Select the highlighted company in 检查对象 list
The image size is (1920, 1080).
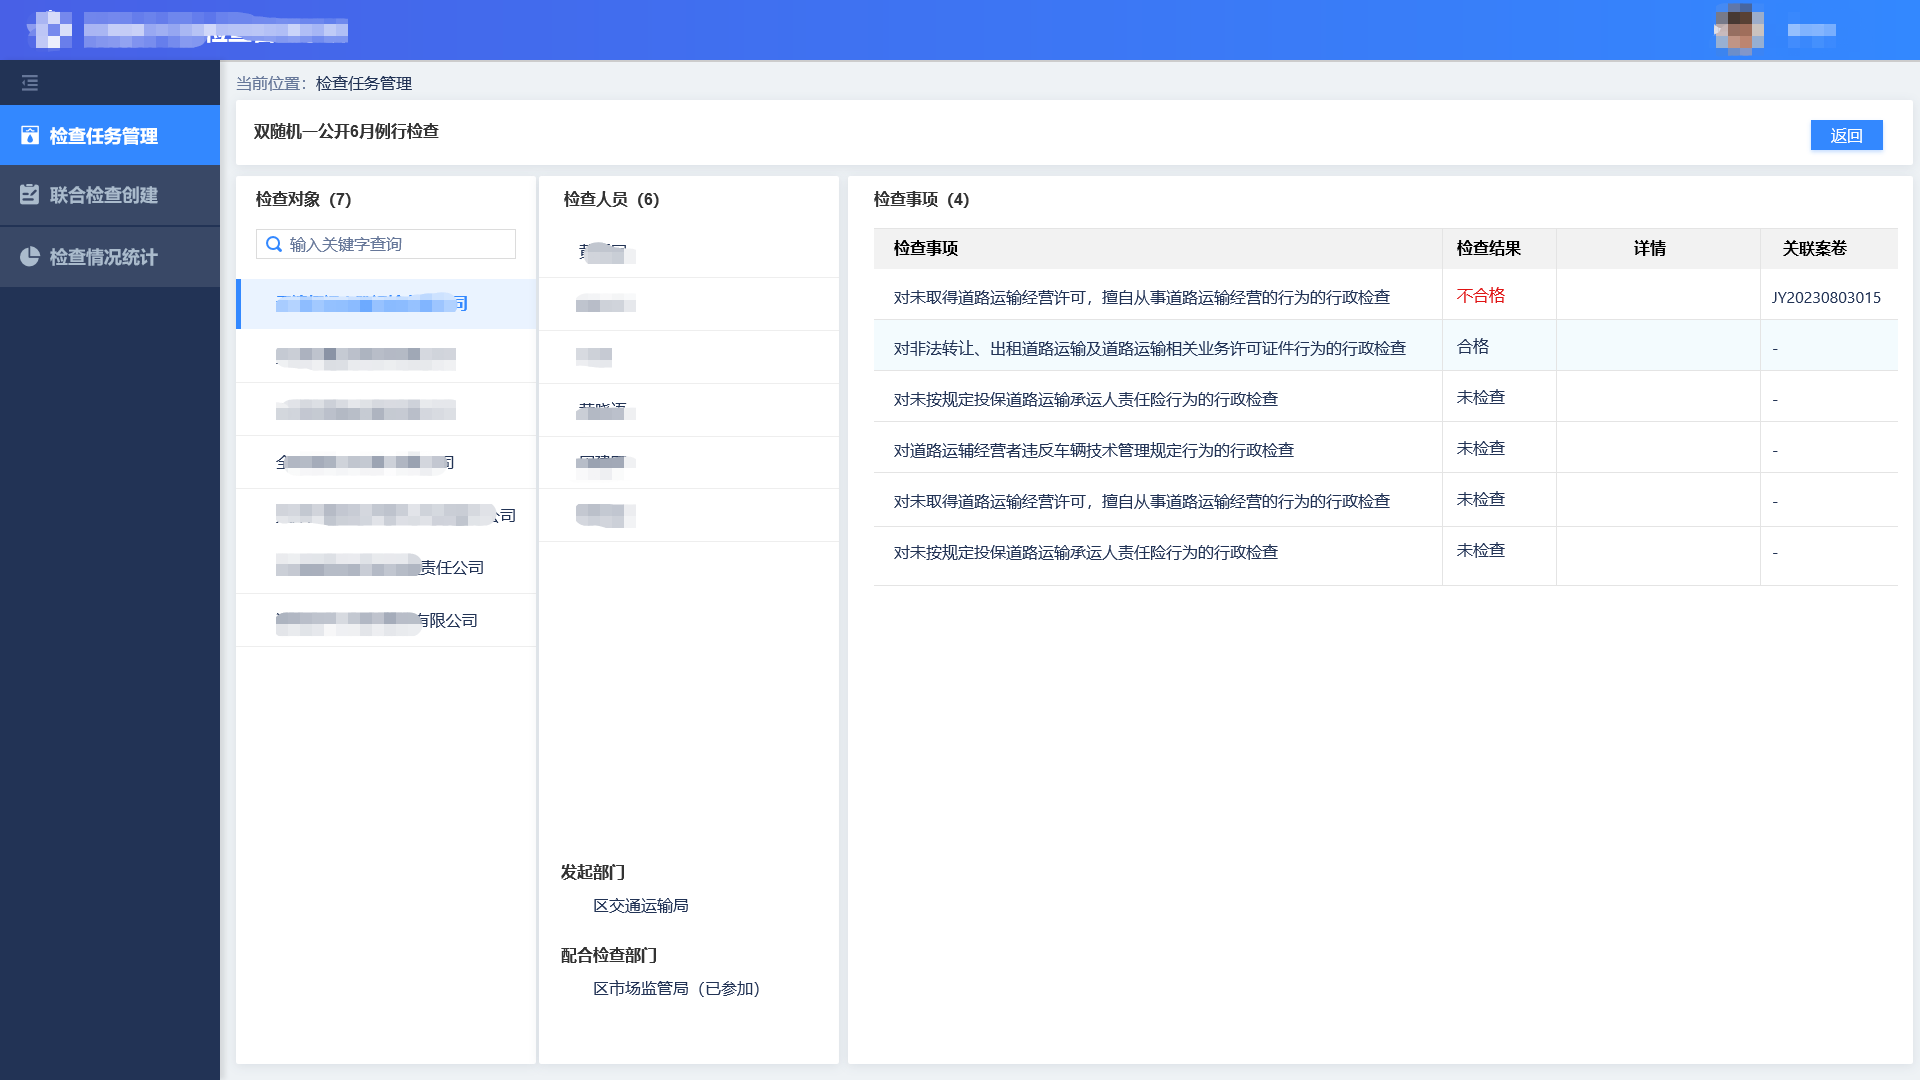click(385, 303)
